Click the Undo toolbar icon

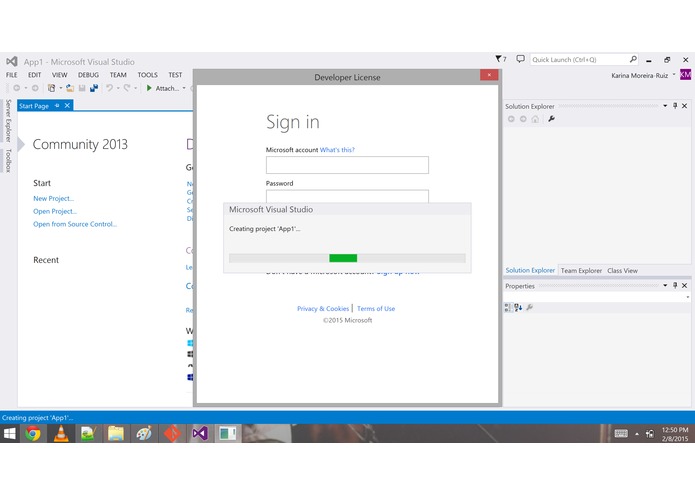click(x=109, y=88)
